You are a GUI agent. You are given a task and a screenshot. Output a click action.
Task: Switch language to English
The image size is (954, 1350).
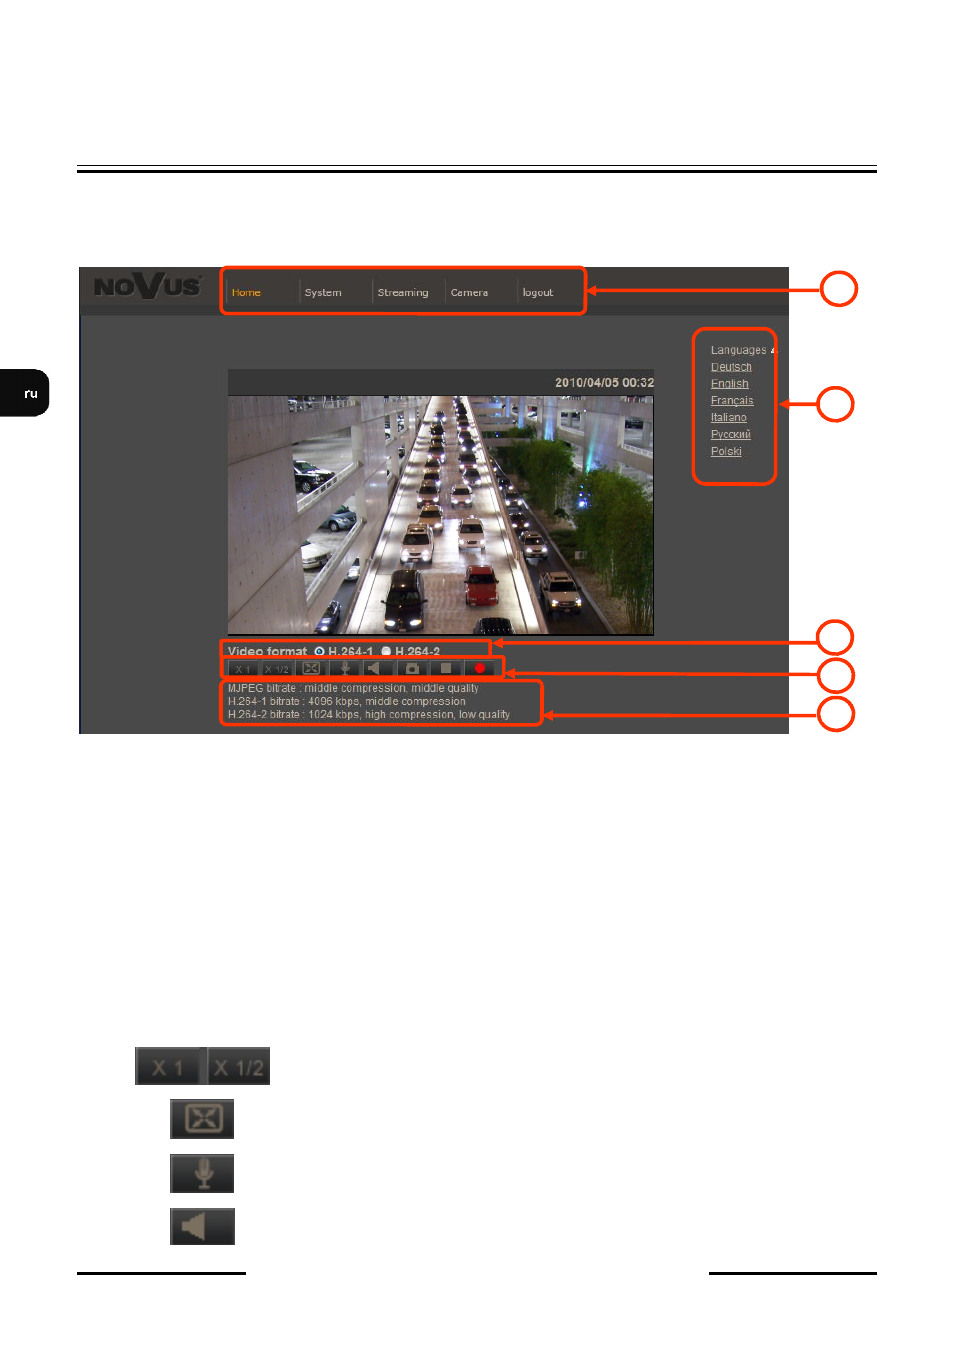730,384
